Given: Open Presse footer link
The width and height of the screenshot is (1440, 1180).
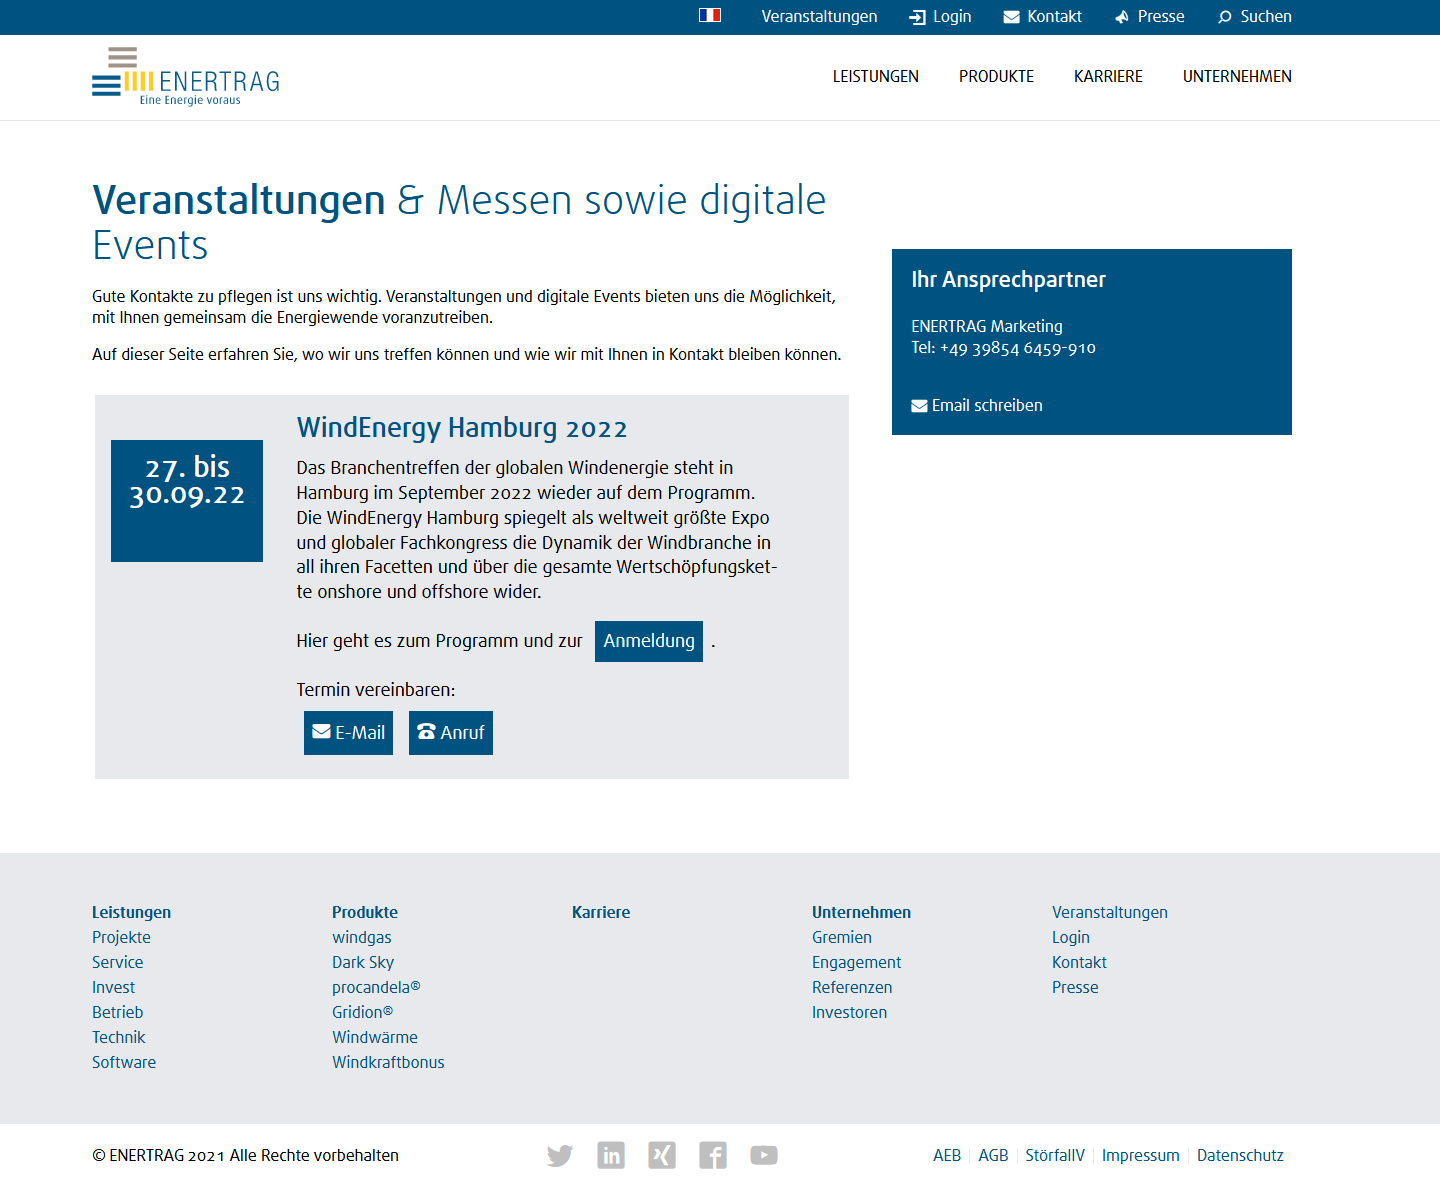Looking at the screenshot, I should [x=1075, y=987].
